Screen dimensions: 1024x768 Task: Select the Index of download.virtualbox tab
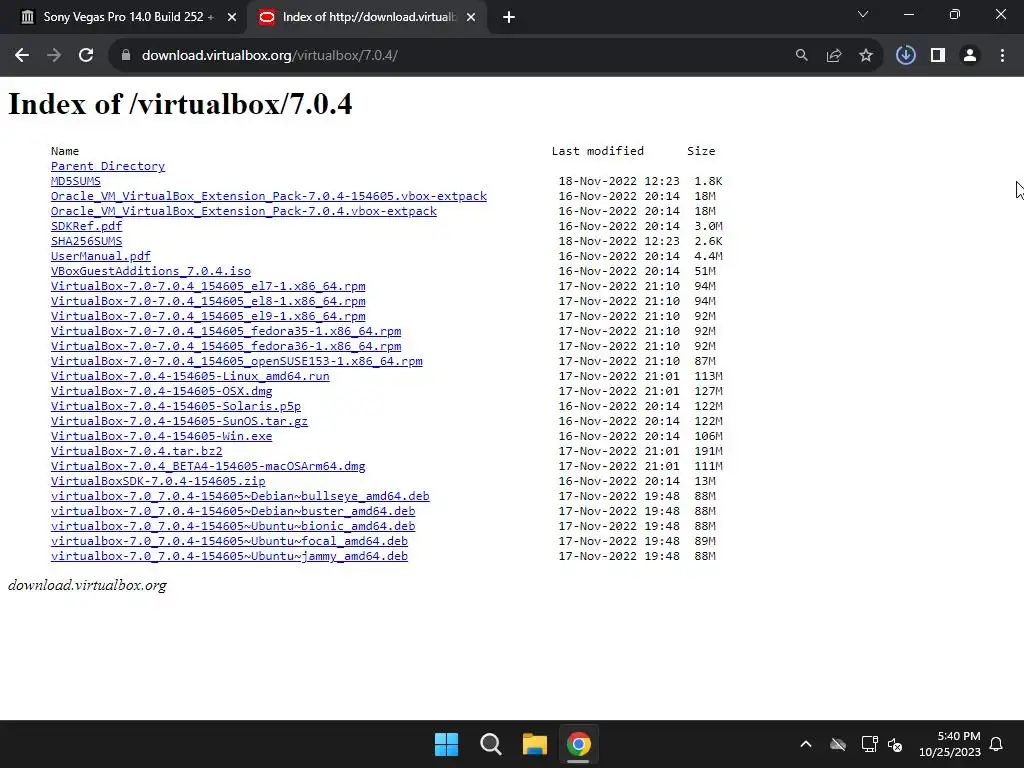coord(368,18)
